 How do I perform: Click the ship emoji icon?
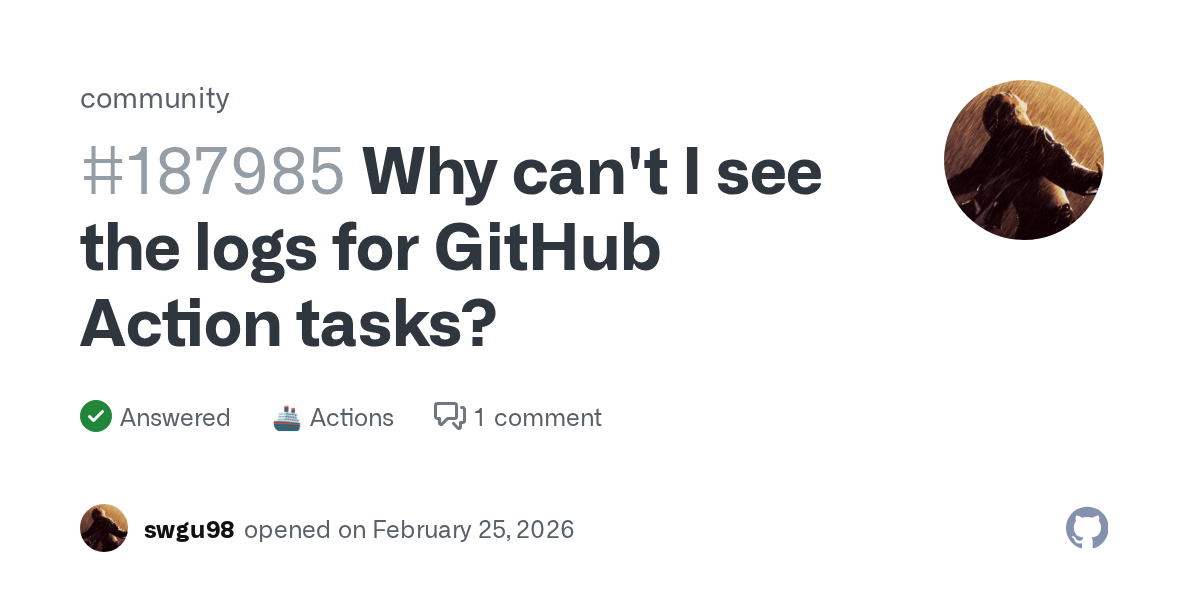pos(287,417)
